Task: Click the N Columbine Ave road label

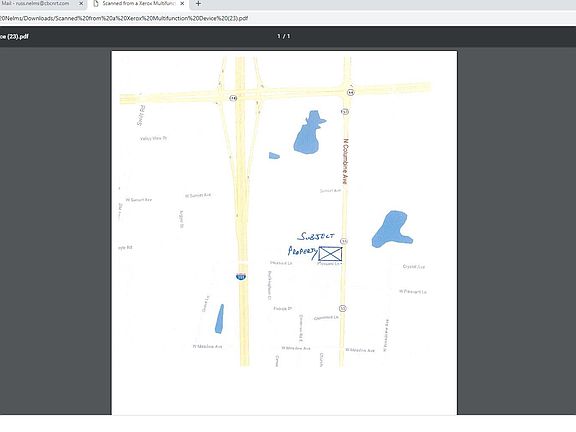Action: tap(345, 161)
